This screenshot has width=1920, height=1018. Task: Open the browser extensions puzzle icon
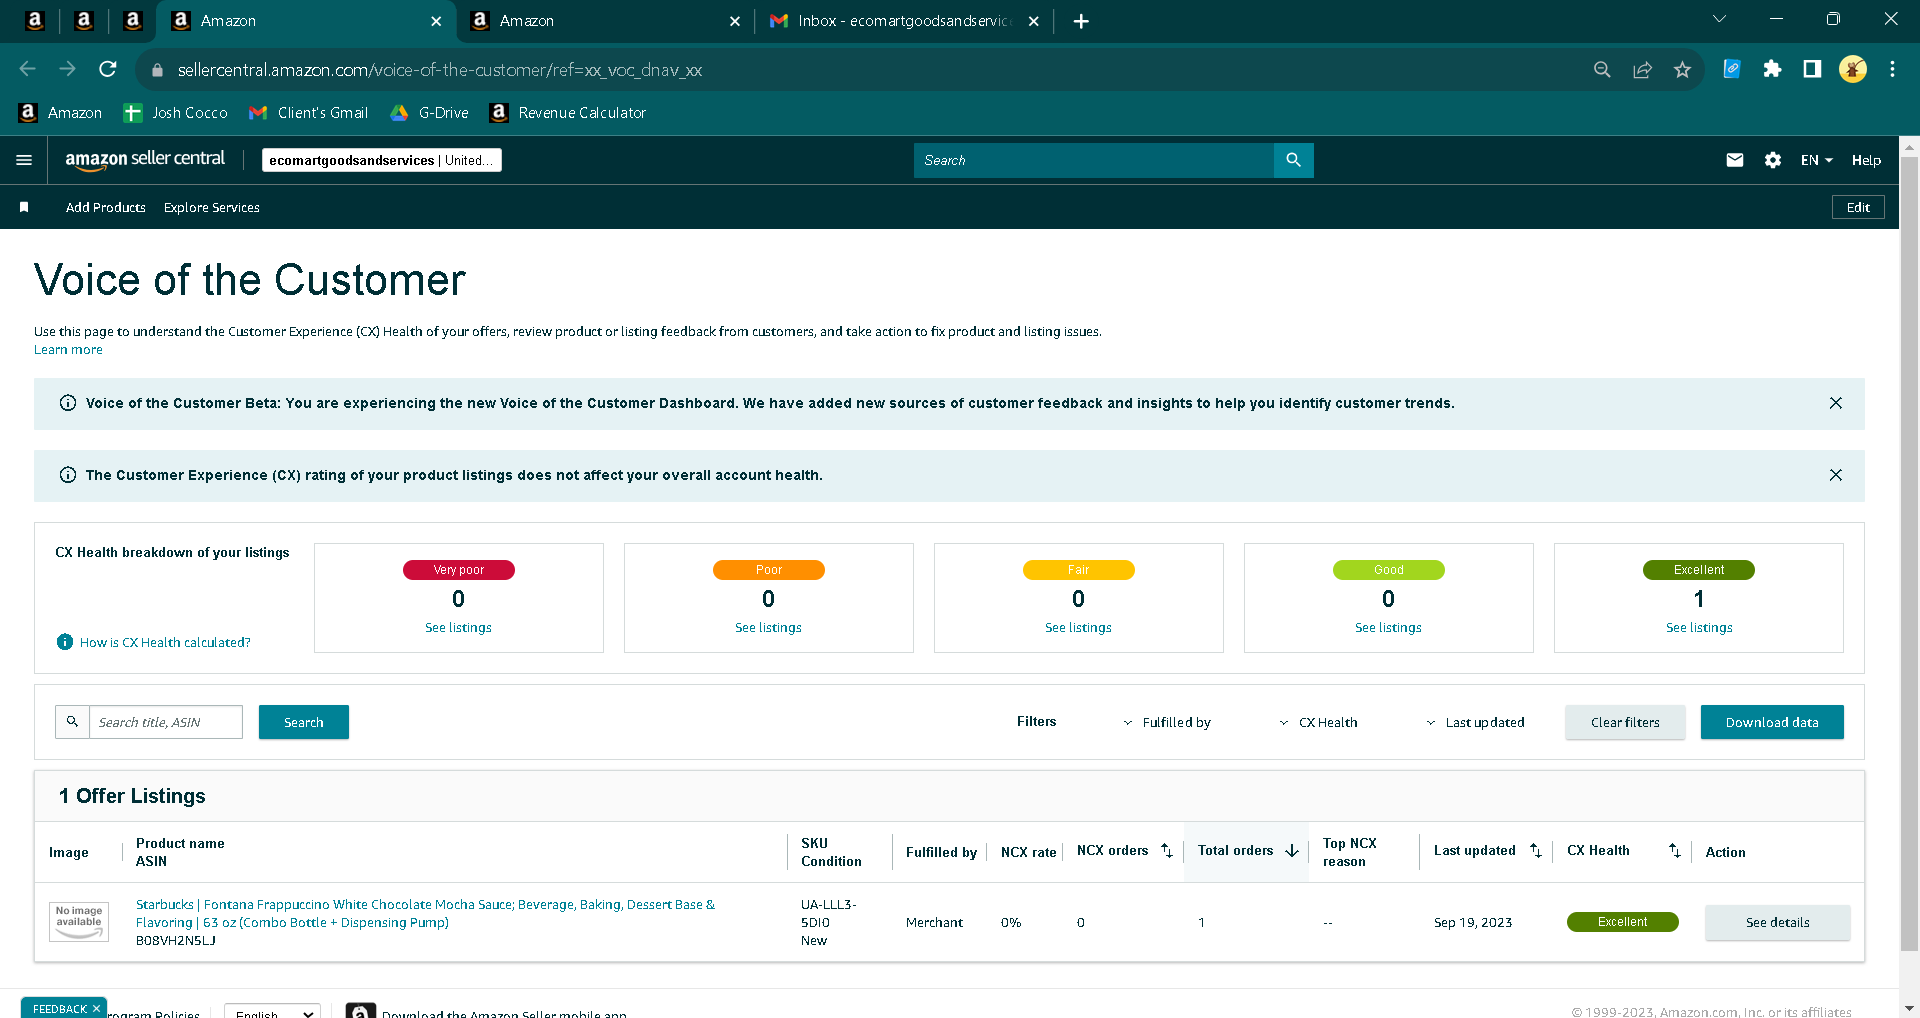(x=1772, y=69)
